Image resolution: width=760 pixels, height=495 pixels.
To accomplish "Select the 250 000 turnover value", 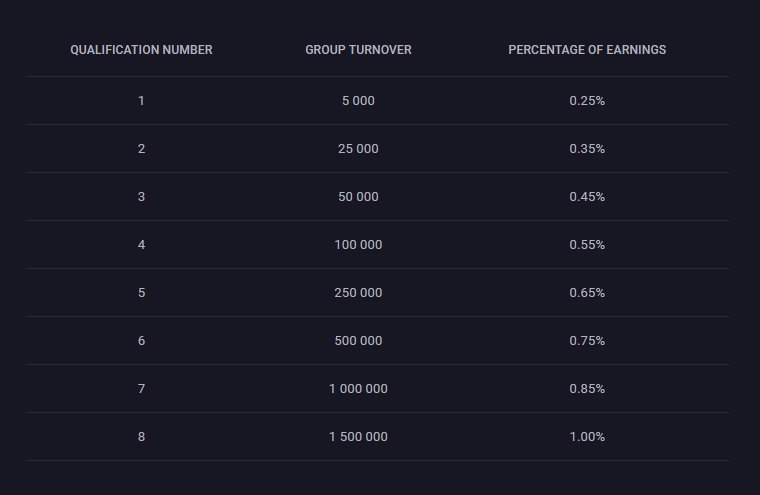I will click(358, 293).
